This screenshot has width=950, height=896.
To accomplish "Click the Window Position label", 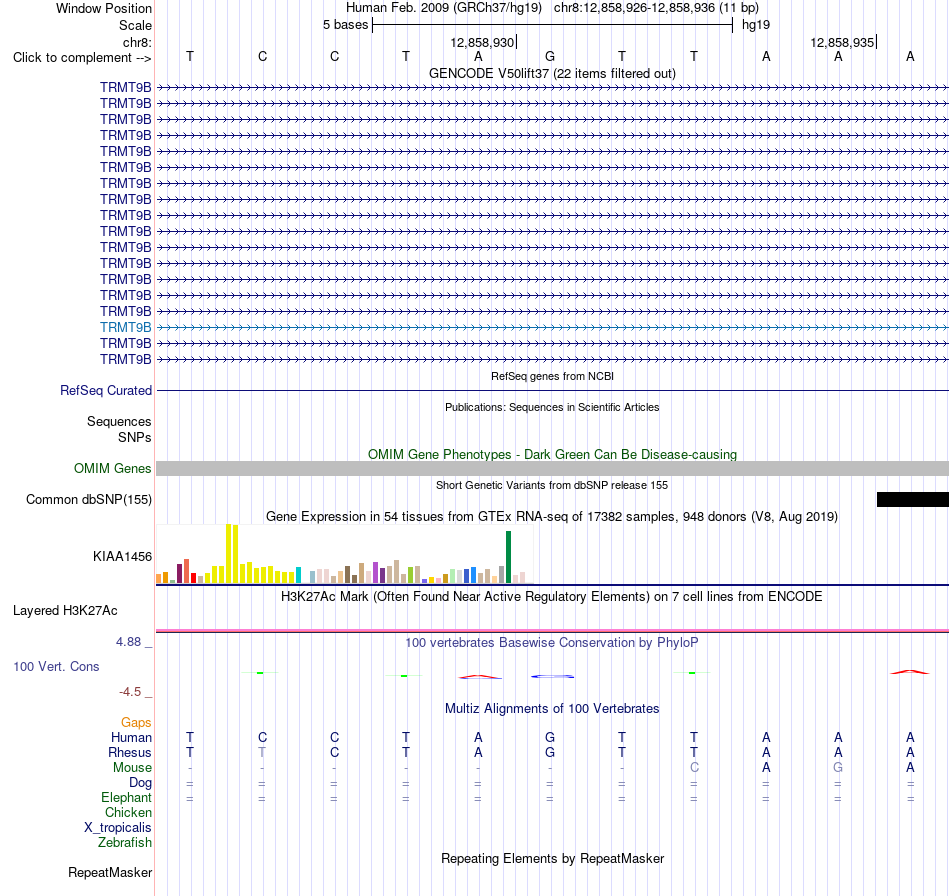I will 104,8.
